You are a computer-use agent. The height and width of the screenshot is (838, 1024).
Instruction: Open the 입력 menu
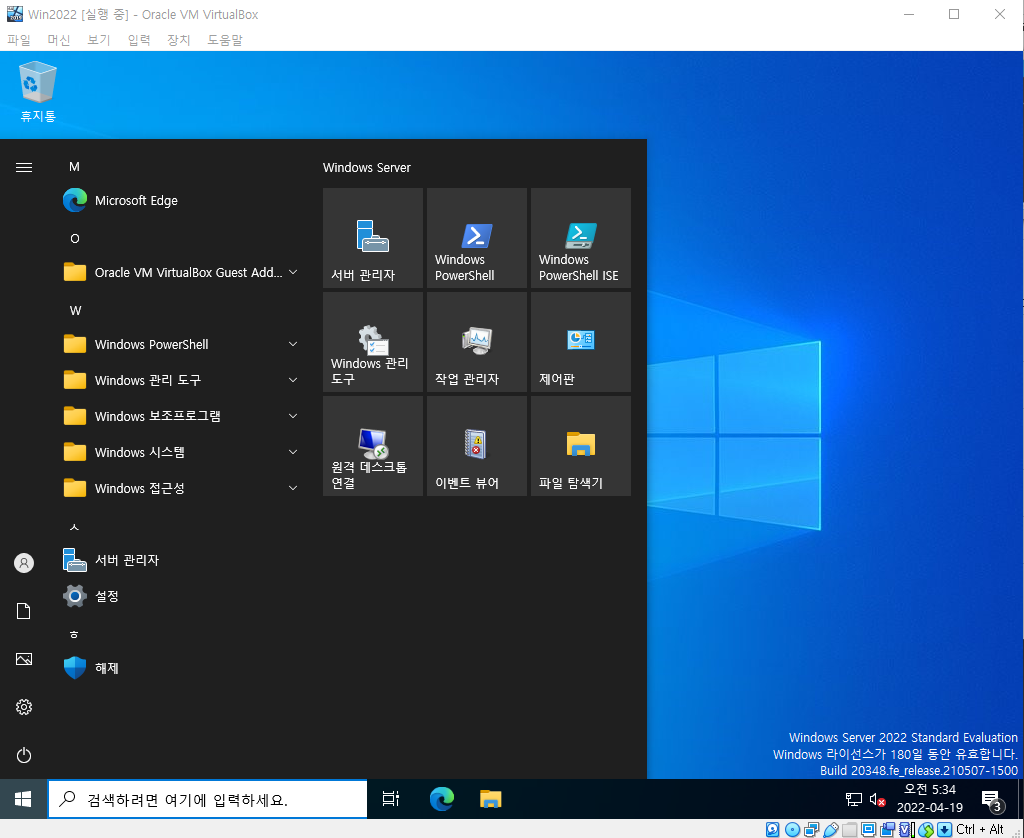[138, 40]
